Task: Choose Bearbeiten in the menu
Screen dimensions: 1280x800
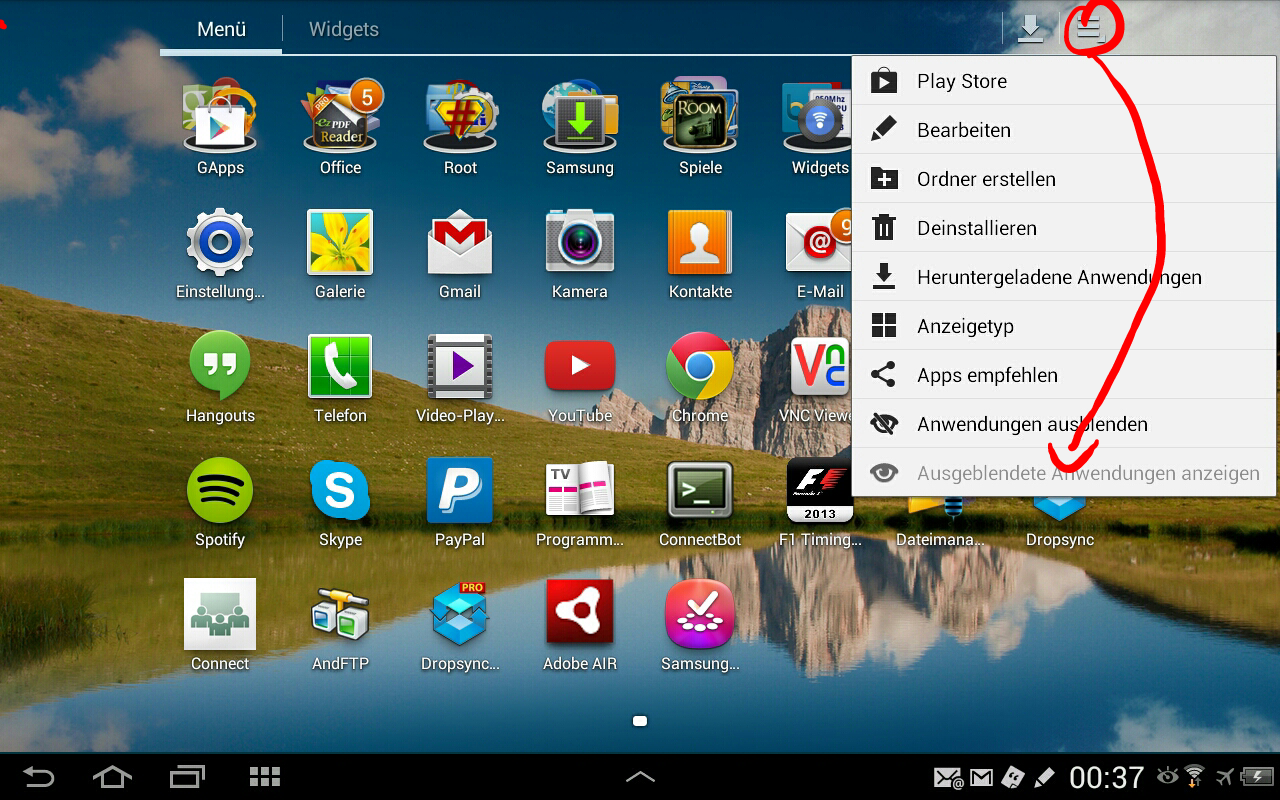Action: click(x=1064, y=130)
